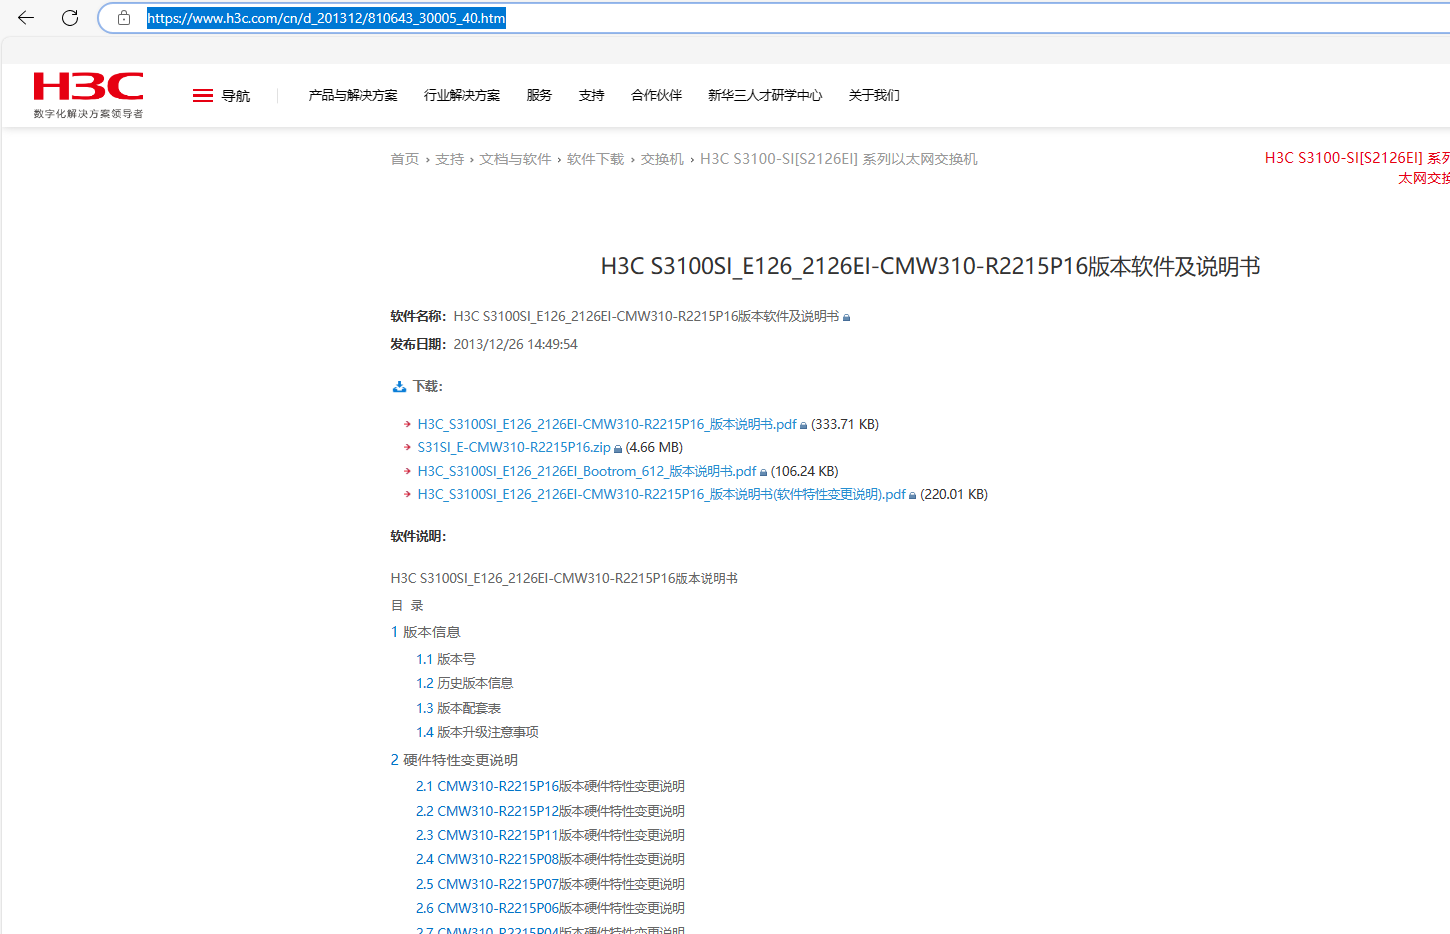Screen dimensions: 1450x934
Task: Open the 服务 menu
Action: 539,96
